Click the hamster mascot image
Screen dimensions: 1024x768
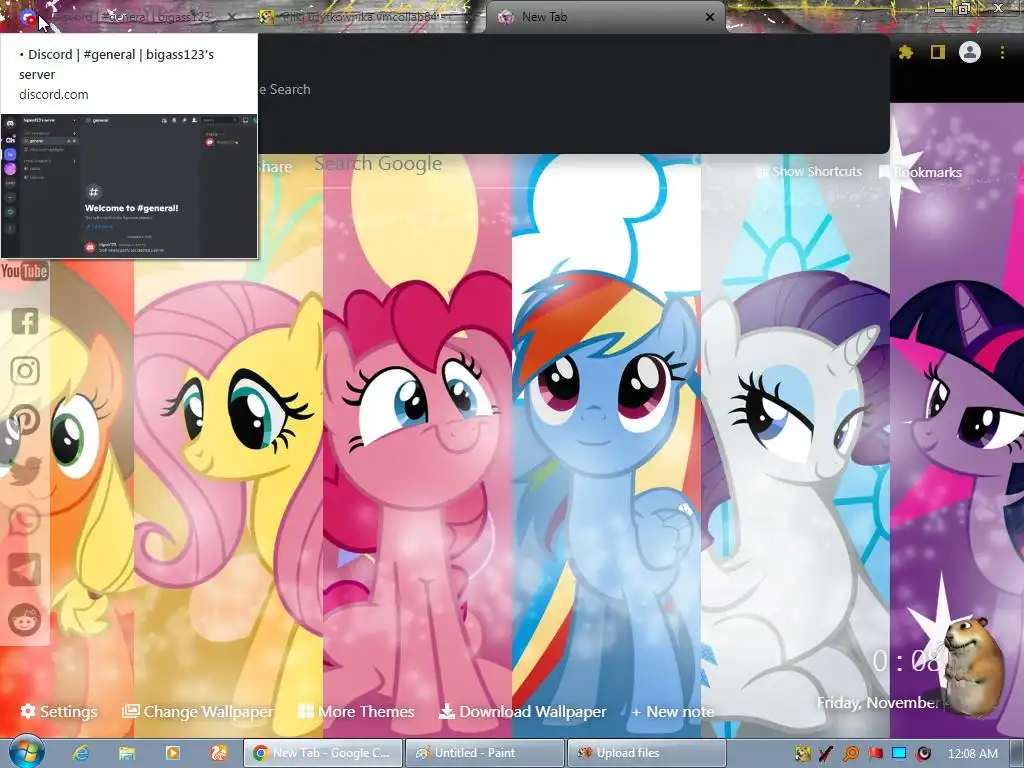point(973,666)
